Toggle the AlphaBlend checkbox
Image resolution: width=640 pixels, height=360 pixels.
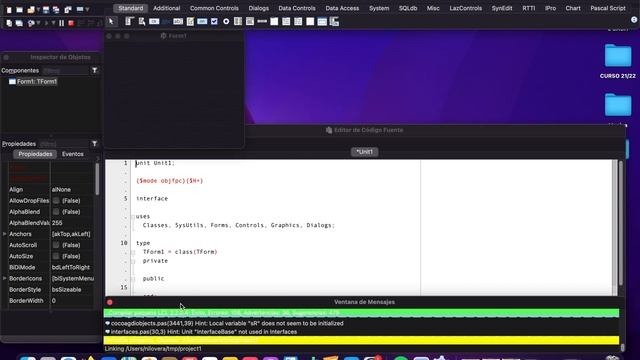pyautogui.click(x=56, y=212)
